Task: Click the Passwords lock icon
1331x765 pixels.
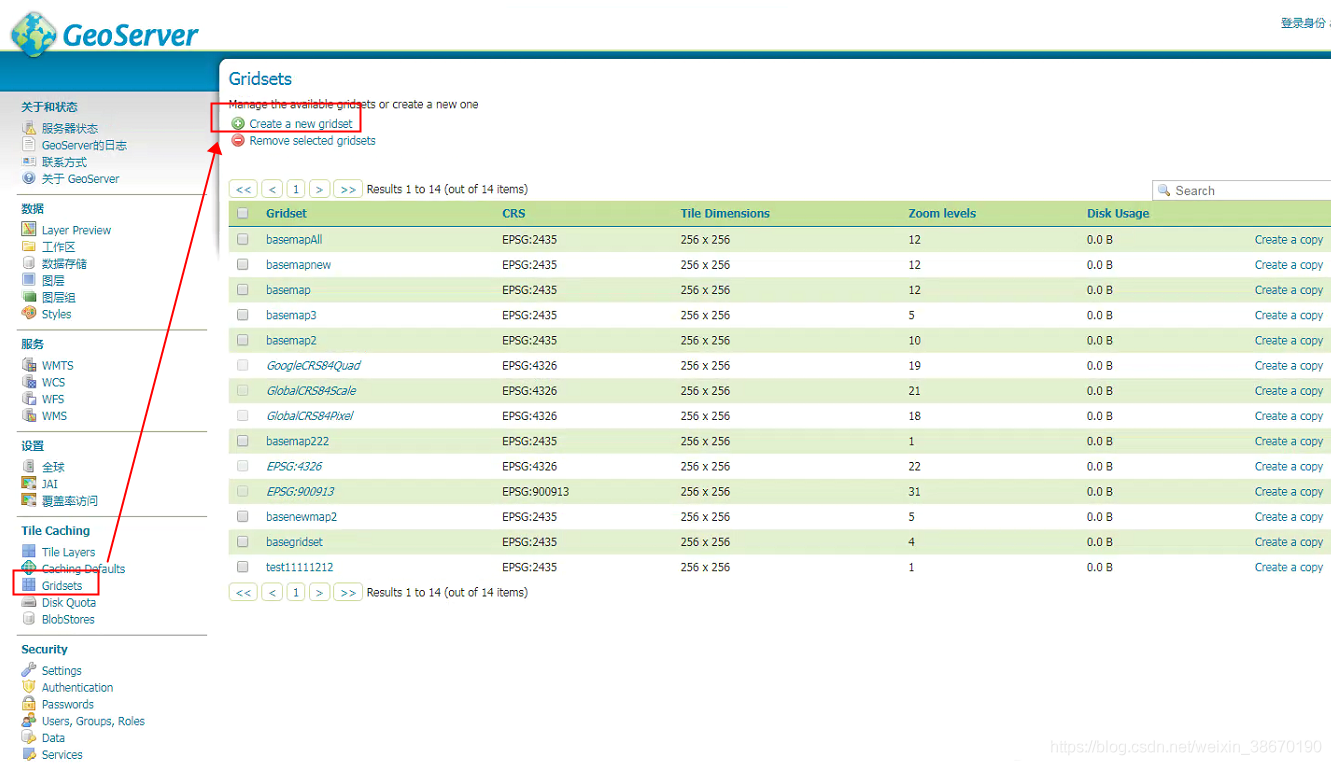Action: click(x=29, y=704)
